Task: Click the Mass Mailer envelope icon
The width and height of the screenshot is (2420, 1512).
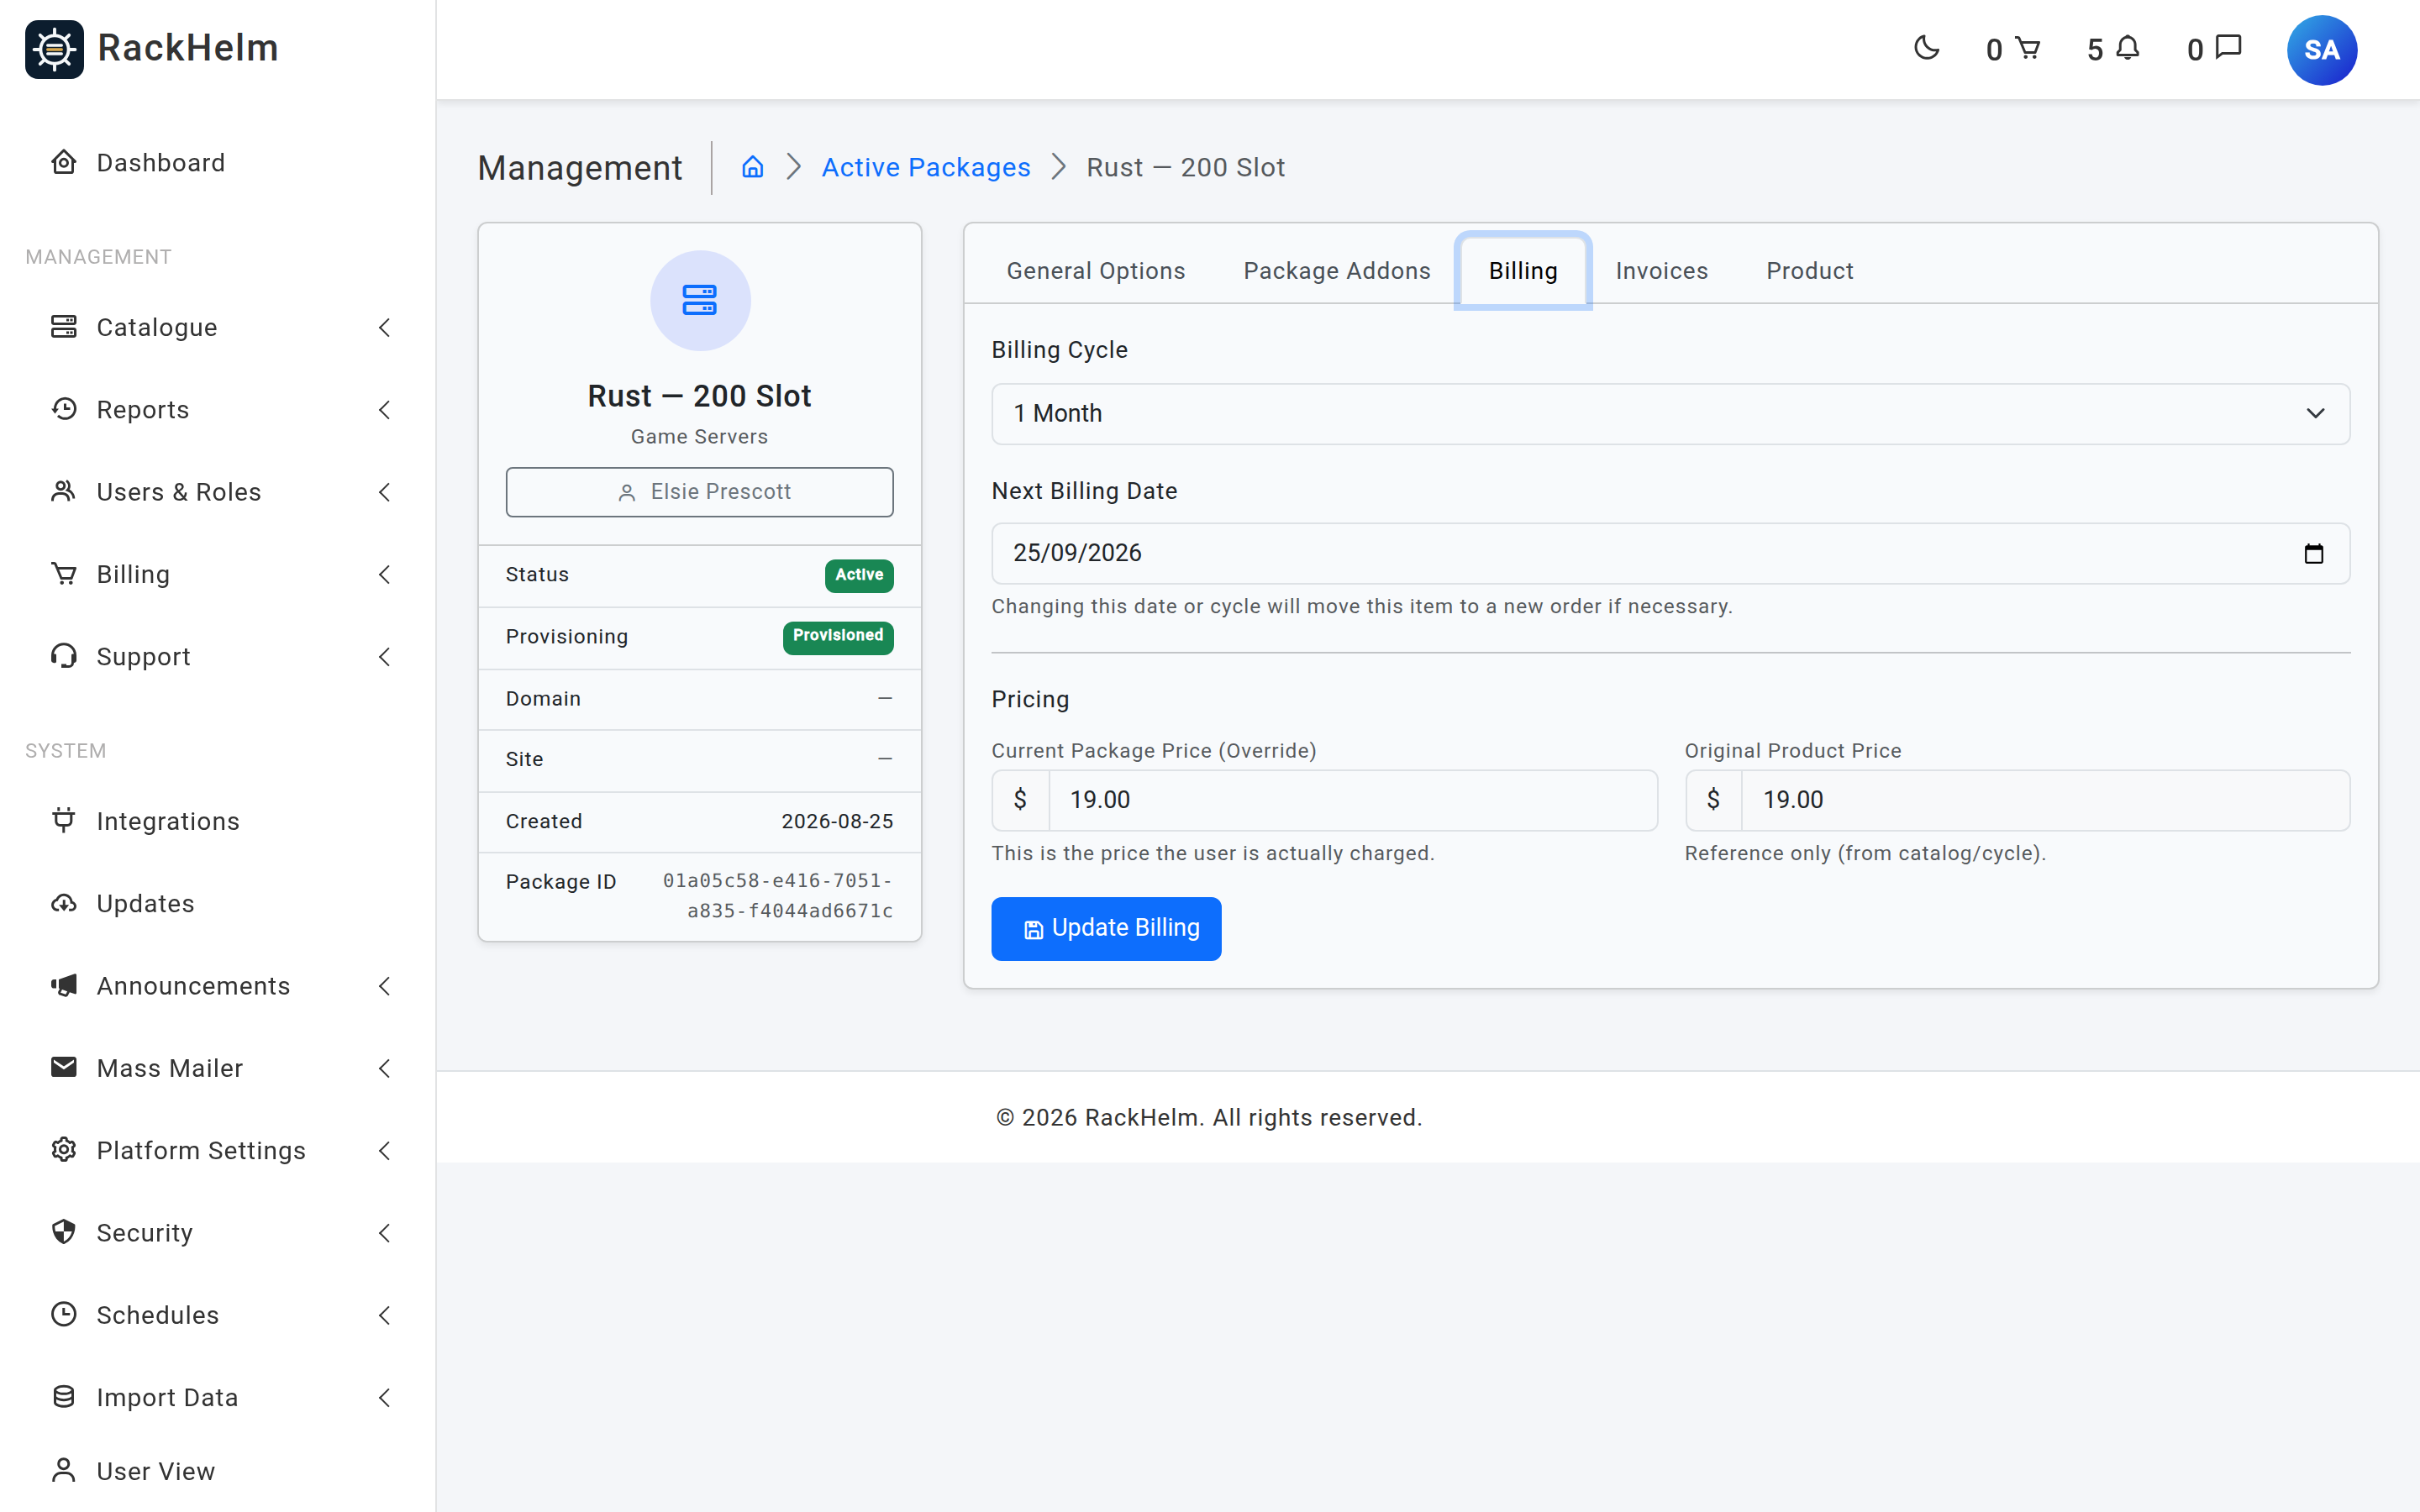Action: [64, 1067]
